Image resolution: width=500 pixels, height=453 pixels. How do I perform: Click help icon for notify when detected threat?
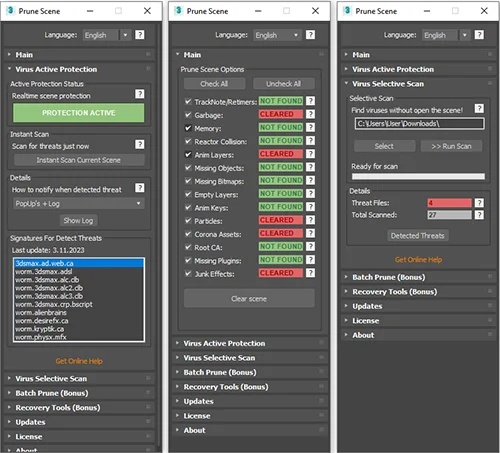click(x=140, y=188)
